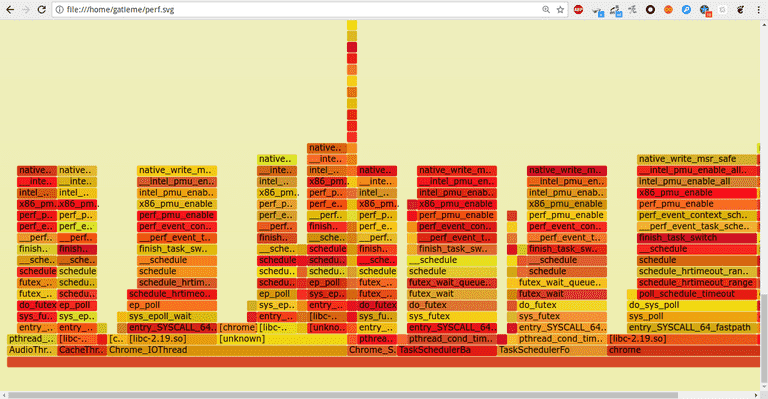Viewport: 768px width, 399px height.
Task: Click the poll_schedule_timeout frame
Action: (x=697, y=294)
